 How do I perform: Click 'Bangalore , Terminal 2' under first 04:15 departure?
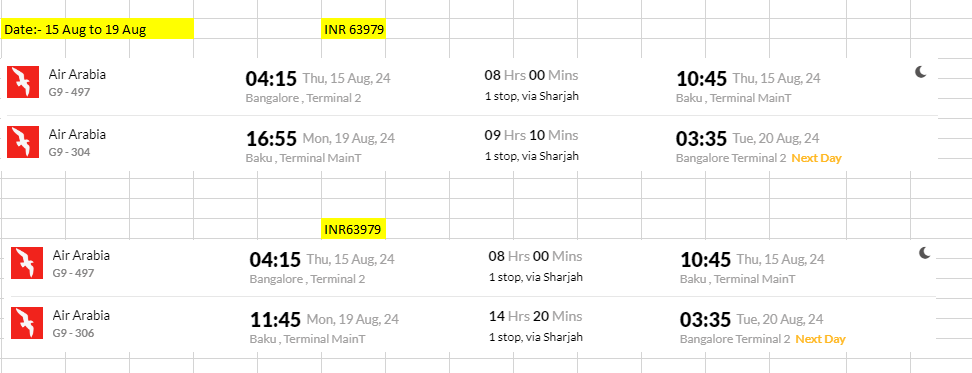coord(303,98)
